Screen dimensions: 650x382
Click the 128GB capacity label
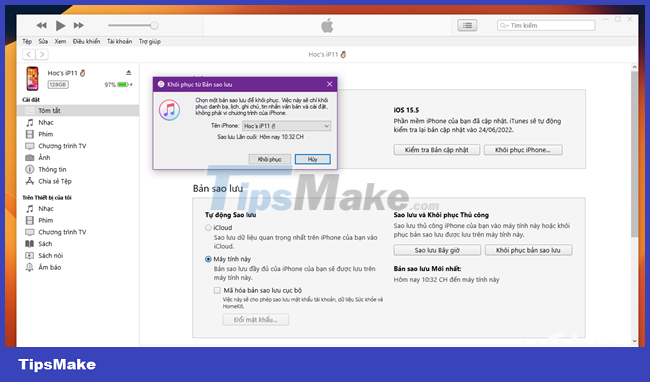[x=58, y=85]
